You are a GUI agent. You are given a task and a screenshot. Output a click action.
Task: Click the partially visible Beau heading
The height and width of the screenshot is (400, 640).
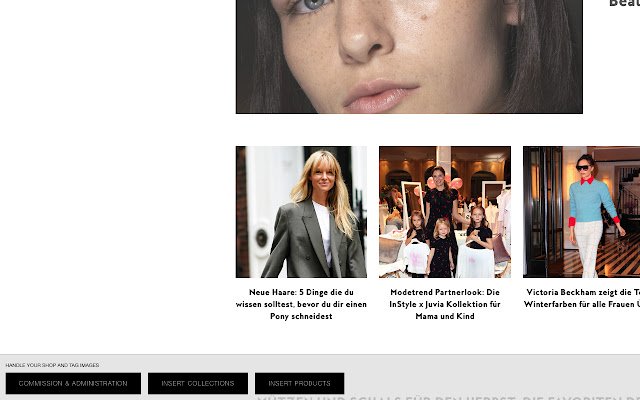pos(624,4)
